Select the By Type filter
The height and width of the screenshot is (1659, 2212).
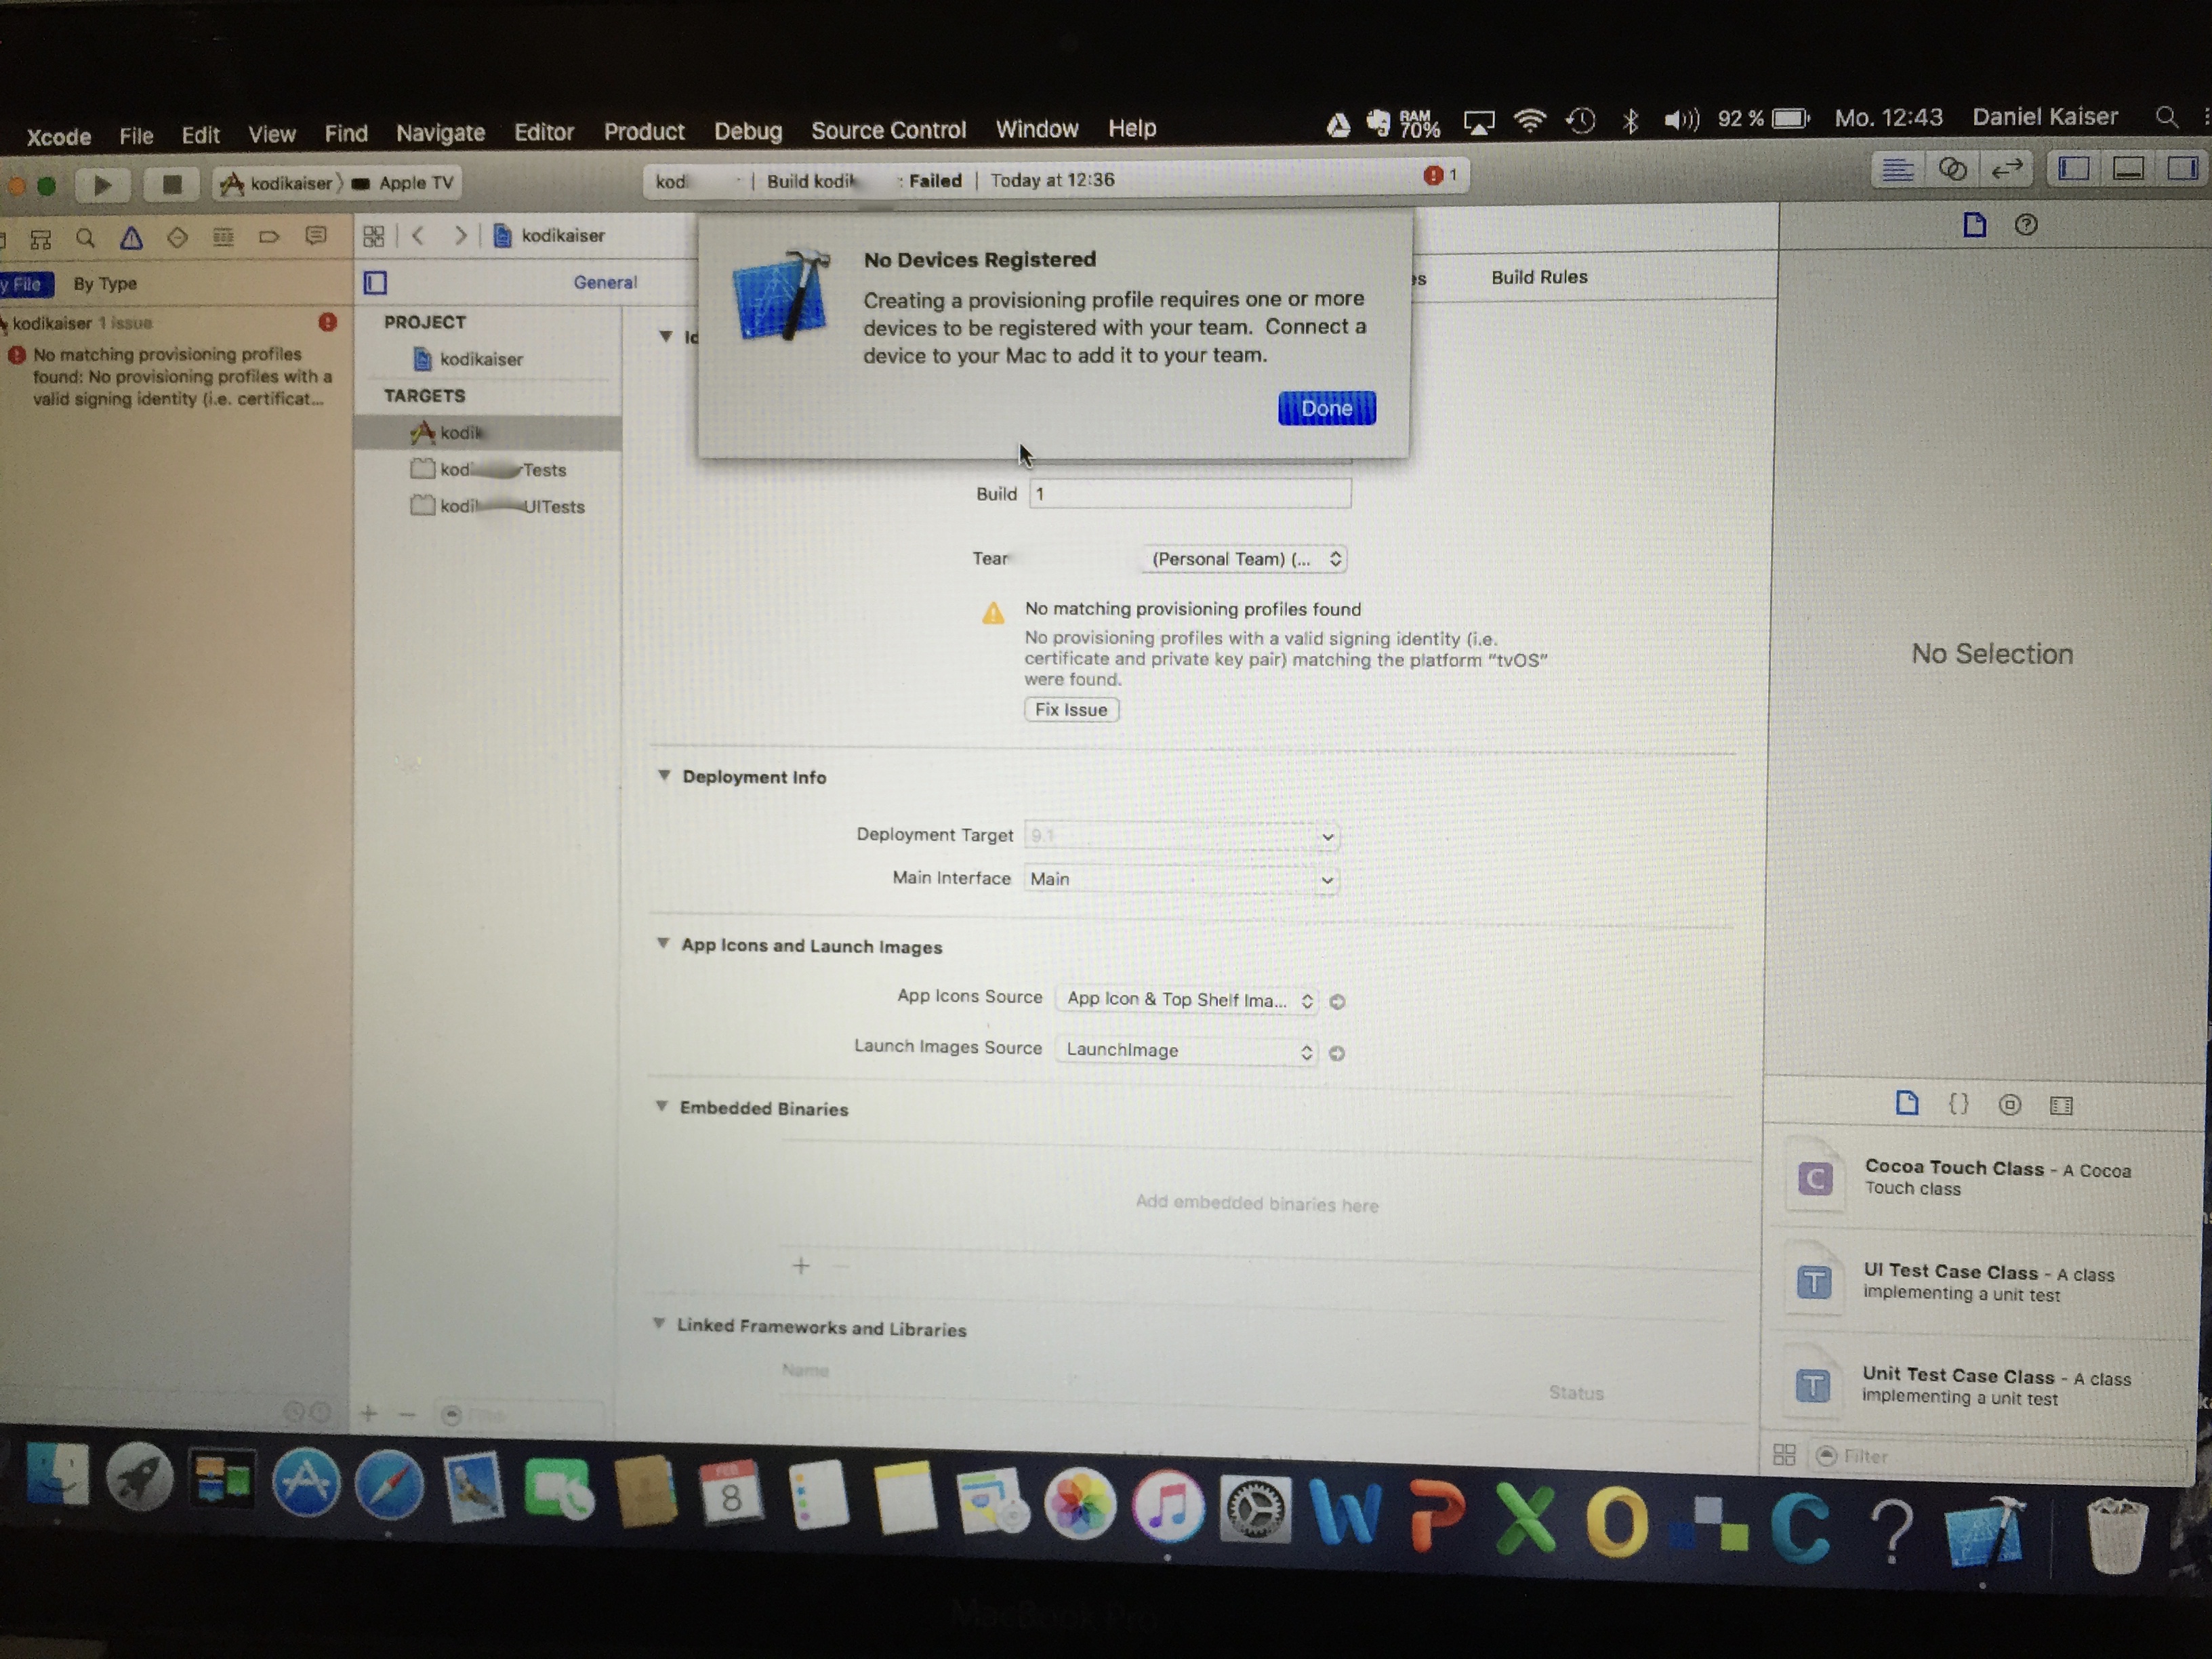(105, 284)
